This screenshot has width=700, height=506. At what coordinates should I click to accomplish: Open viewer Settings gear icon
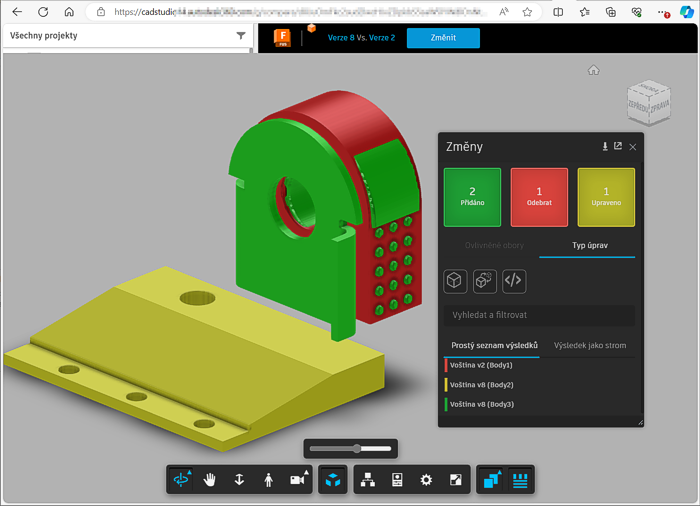coord(426,480)
